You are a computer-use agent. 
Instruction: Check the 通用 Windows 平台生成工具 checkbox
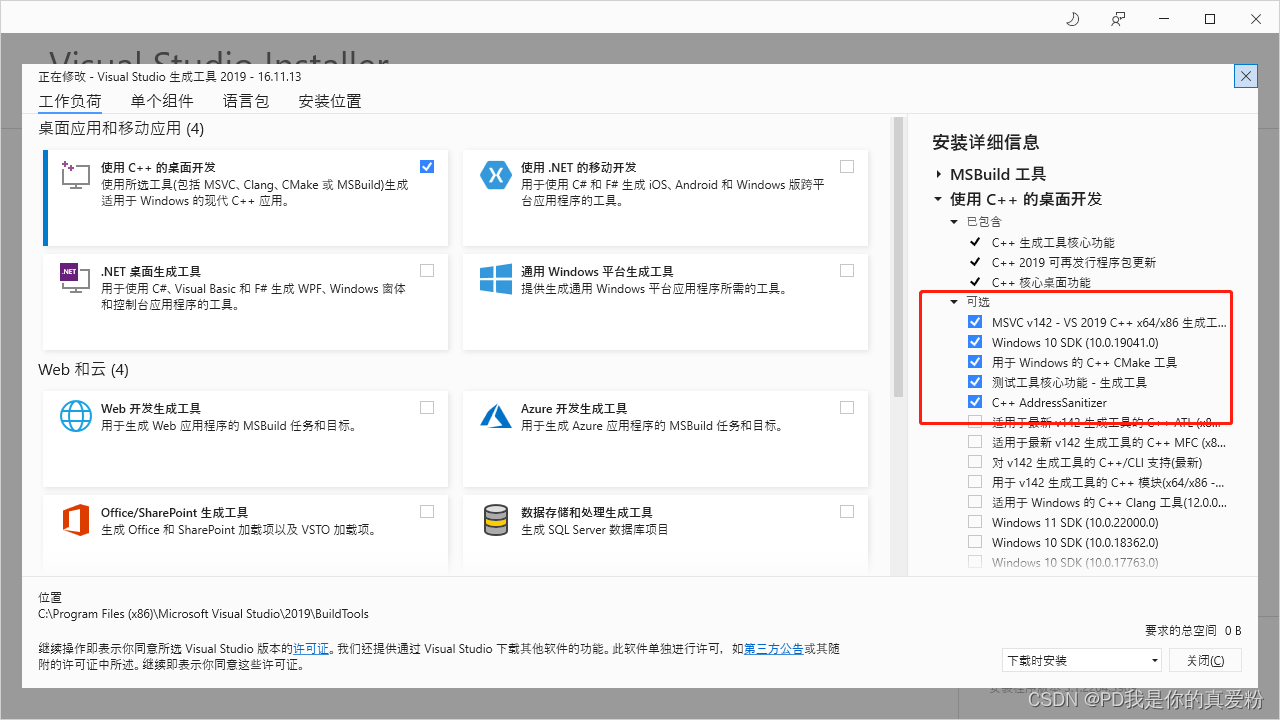tap(847, 270)
